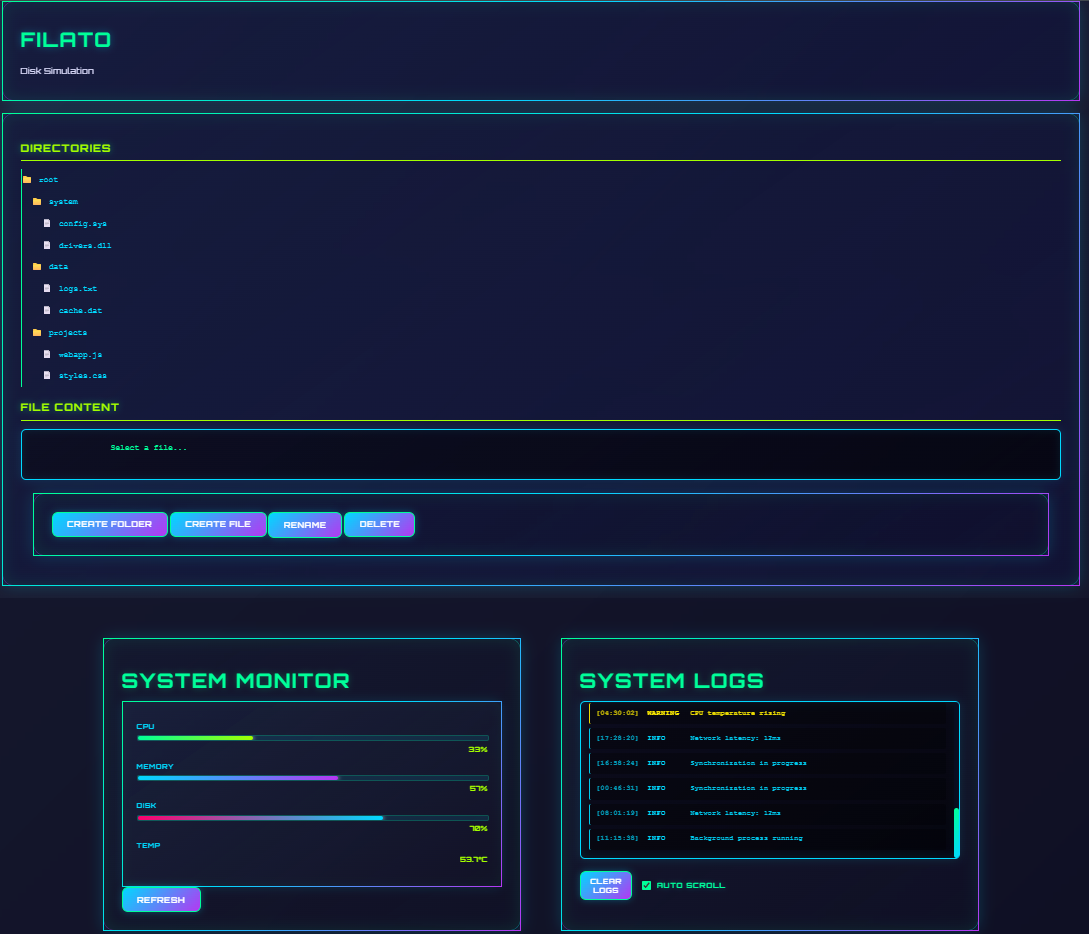The height and width of the screenshot is (934, 1089).
Task: Hit the Delete button
Action: [379, 524]
